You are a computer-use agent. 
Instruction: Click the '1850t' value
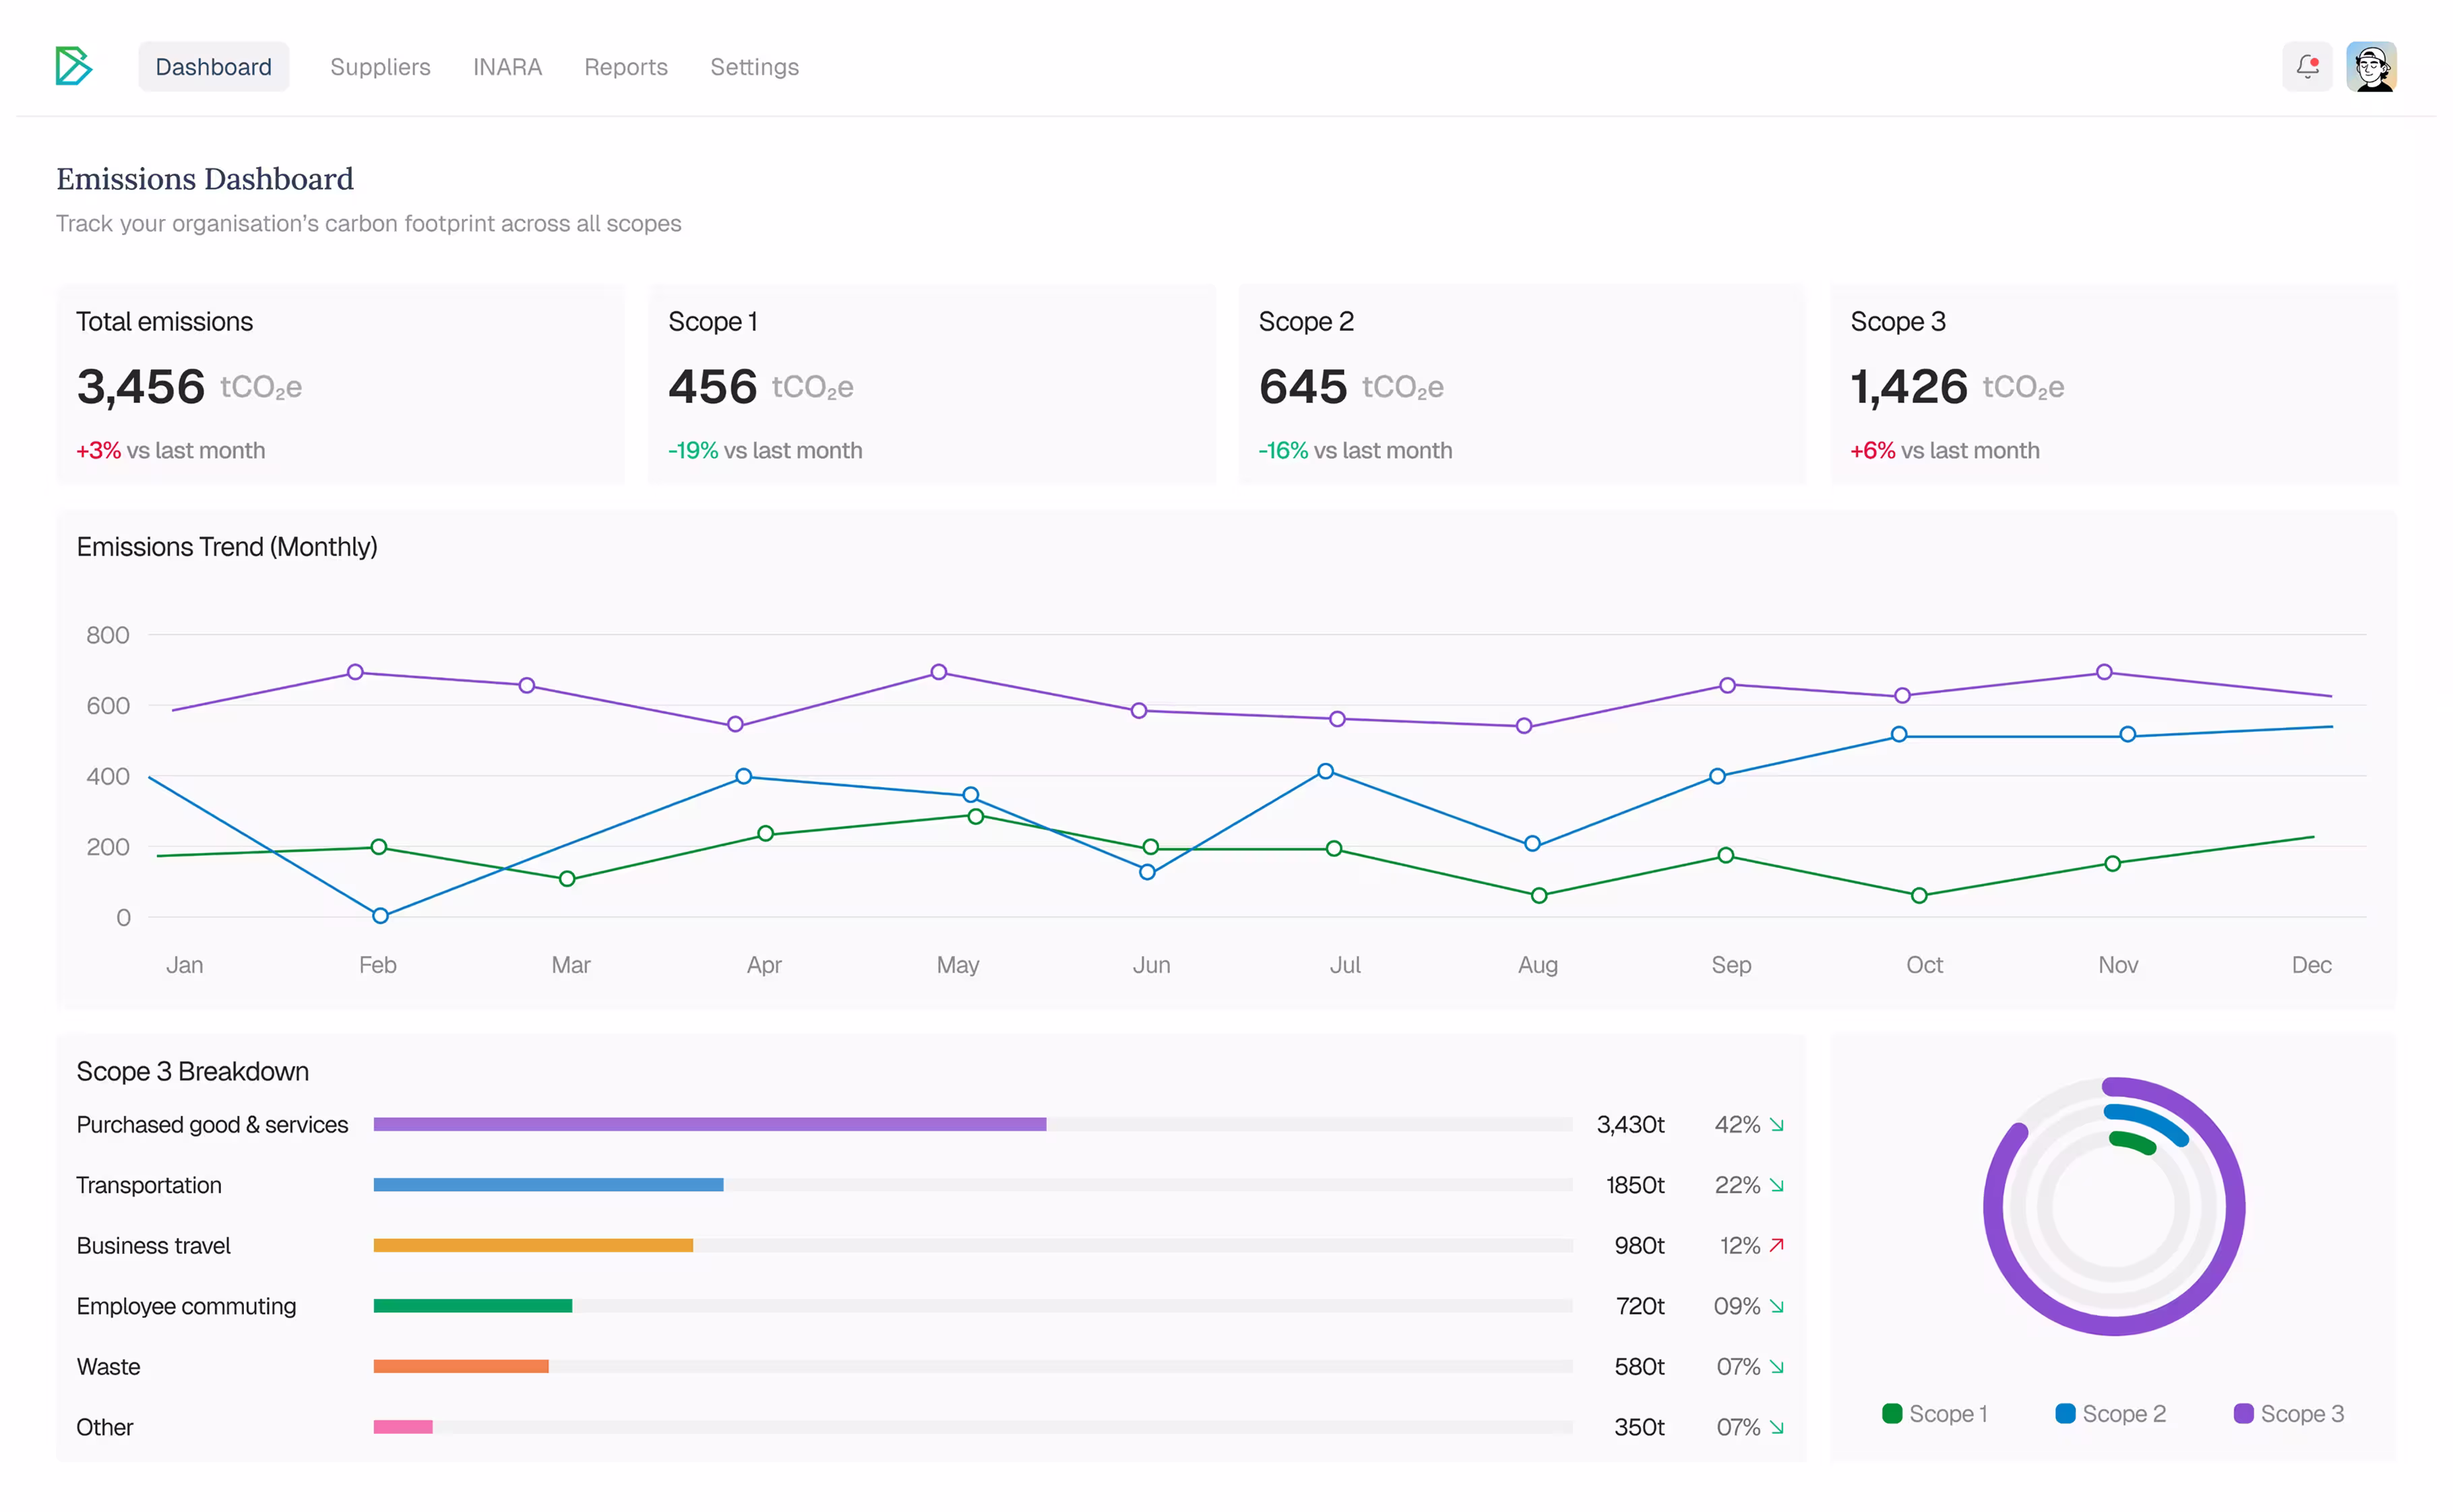point(1635,1185)
